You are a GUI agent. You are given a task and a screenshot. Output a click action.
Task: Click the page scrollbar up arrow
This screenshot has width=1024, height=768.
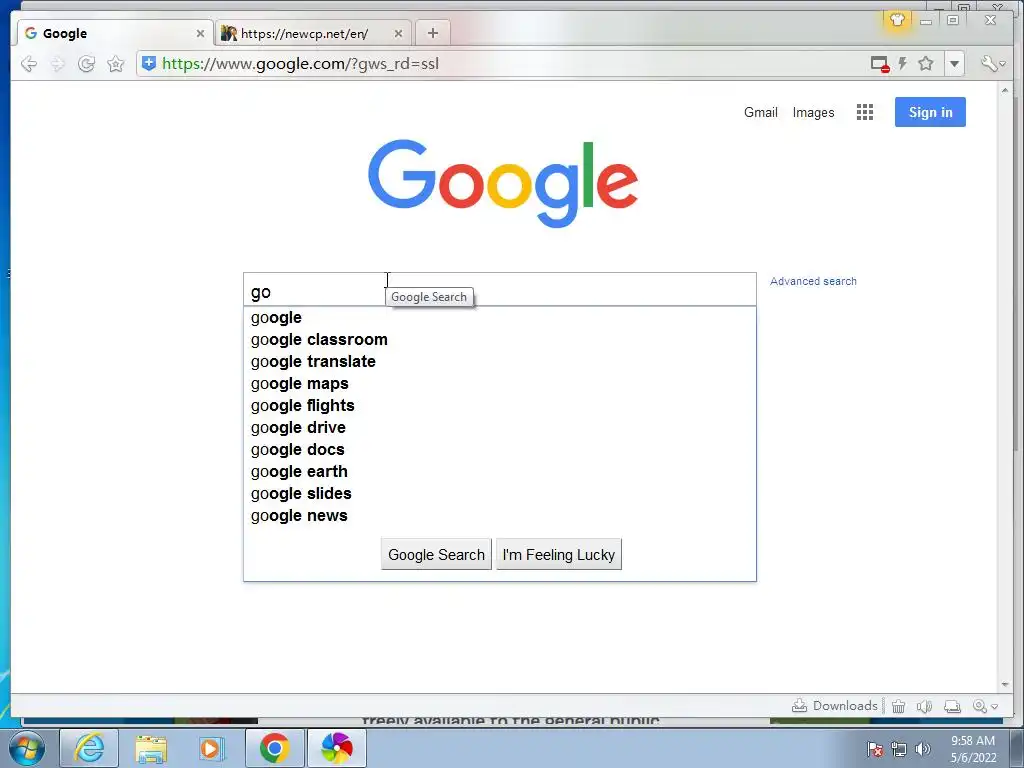pyautogui.click(x=1004, y=89)
